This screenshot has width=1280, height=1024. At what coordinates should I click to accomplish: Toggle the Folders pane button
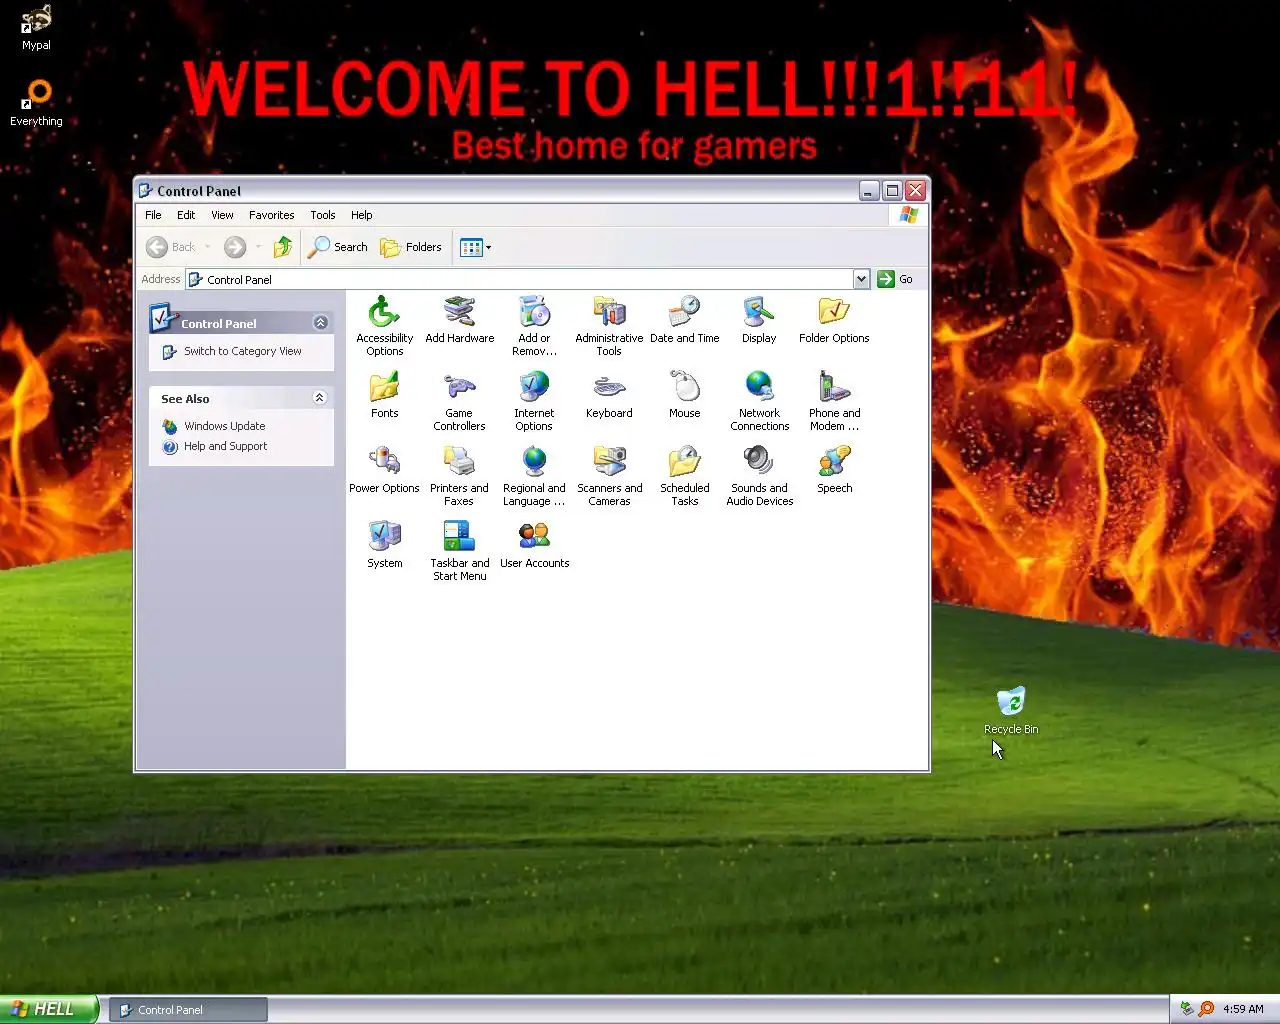pos(411,246)
